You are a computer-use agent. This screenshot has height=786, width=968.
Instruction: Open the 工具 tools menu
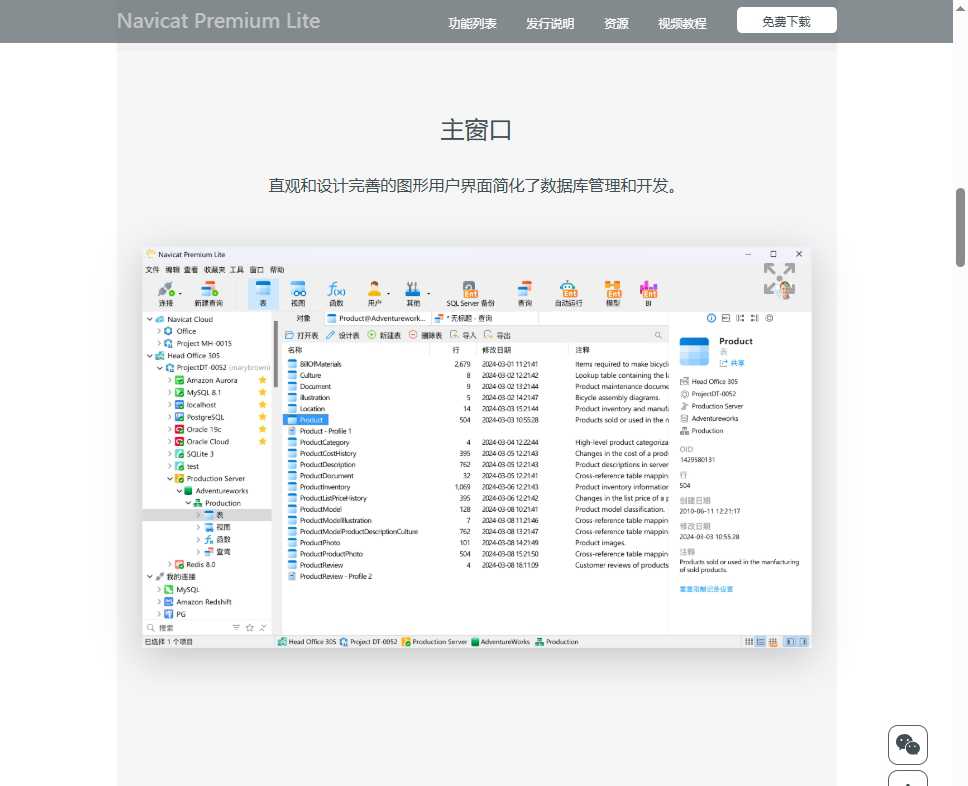pyautogui.click(x=236, y=270)
